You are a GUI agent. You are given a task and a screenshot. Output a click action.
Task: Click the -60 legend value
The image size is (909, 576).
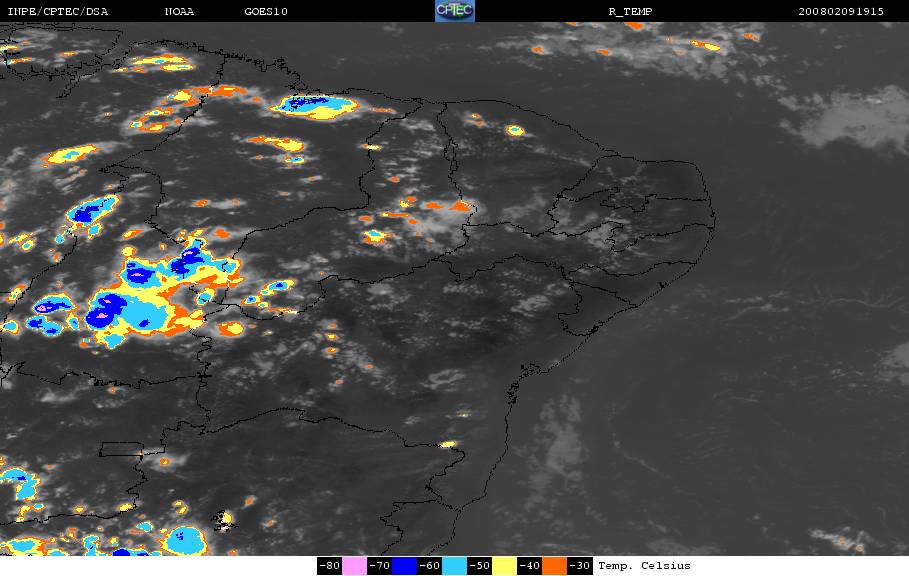(430, 566)
